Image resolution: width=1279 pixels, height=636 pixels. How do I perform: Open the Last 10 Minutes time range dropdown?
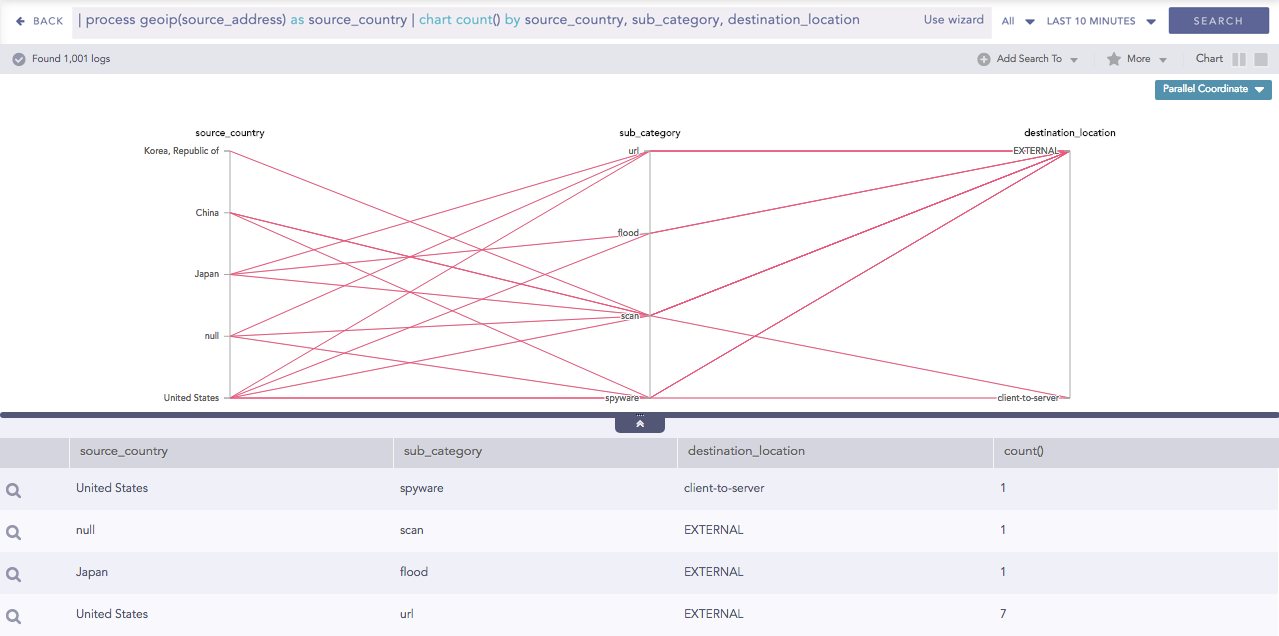1100,21
